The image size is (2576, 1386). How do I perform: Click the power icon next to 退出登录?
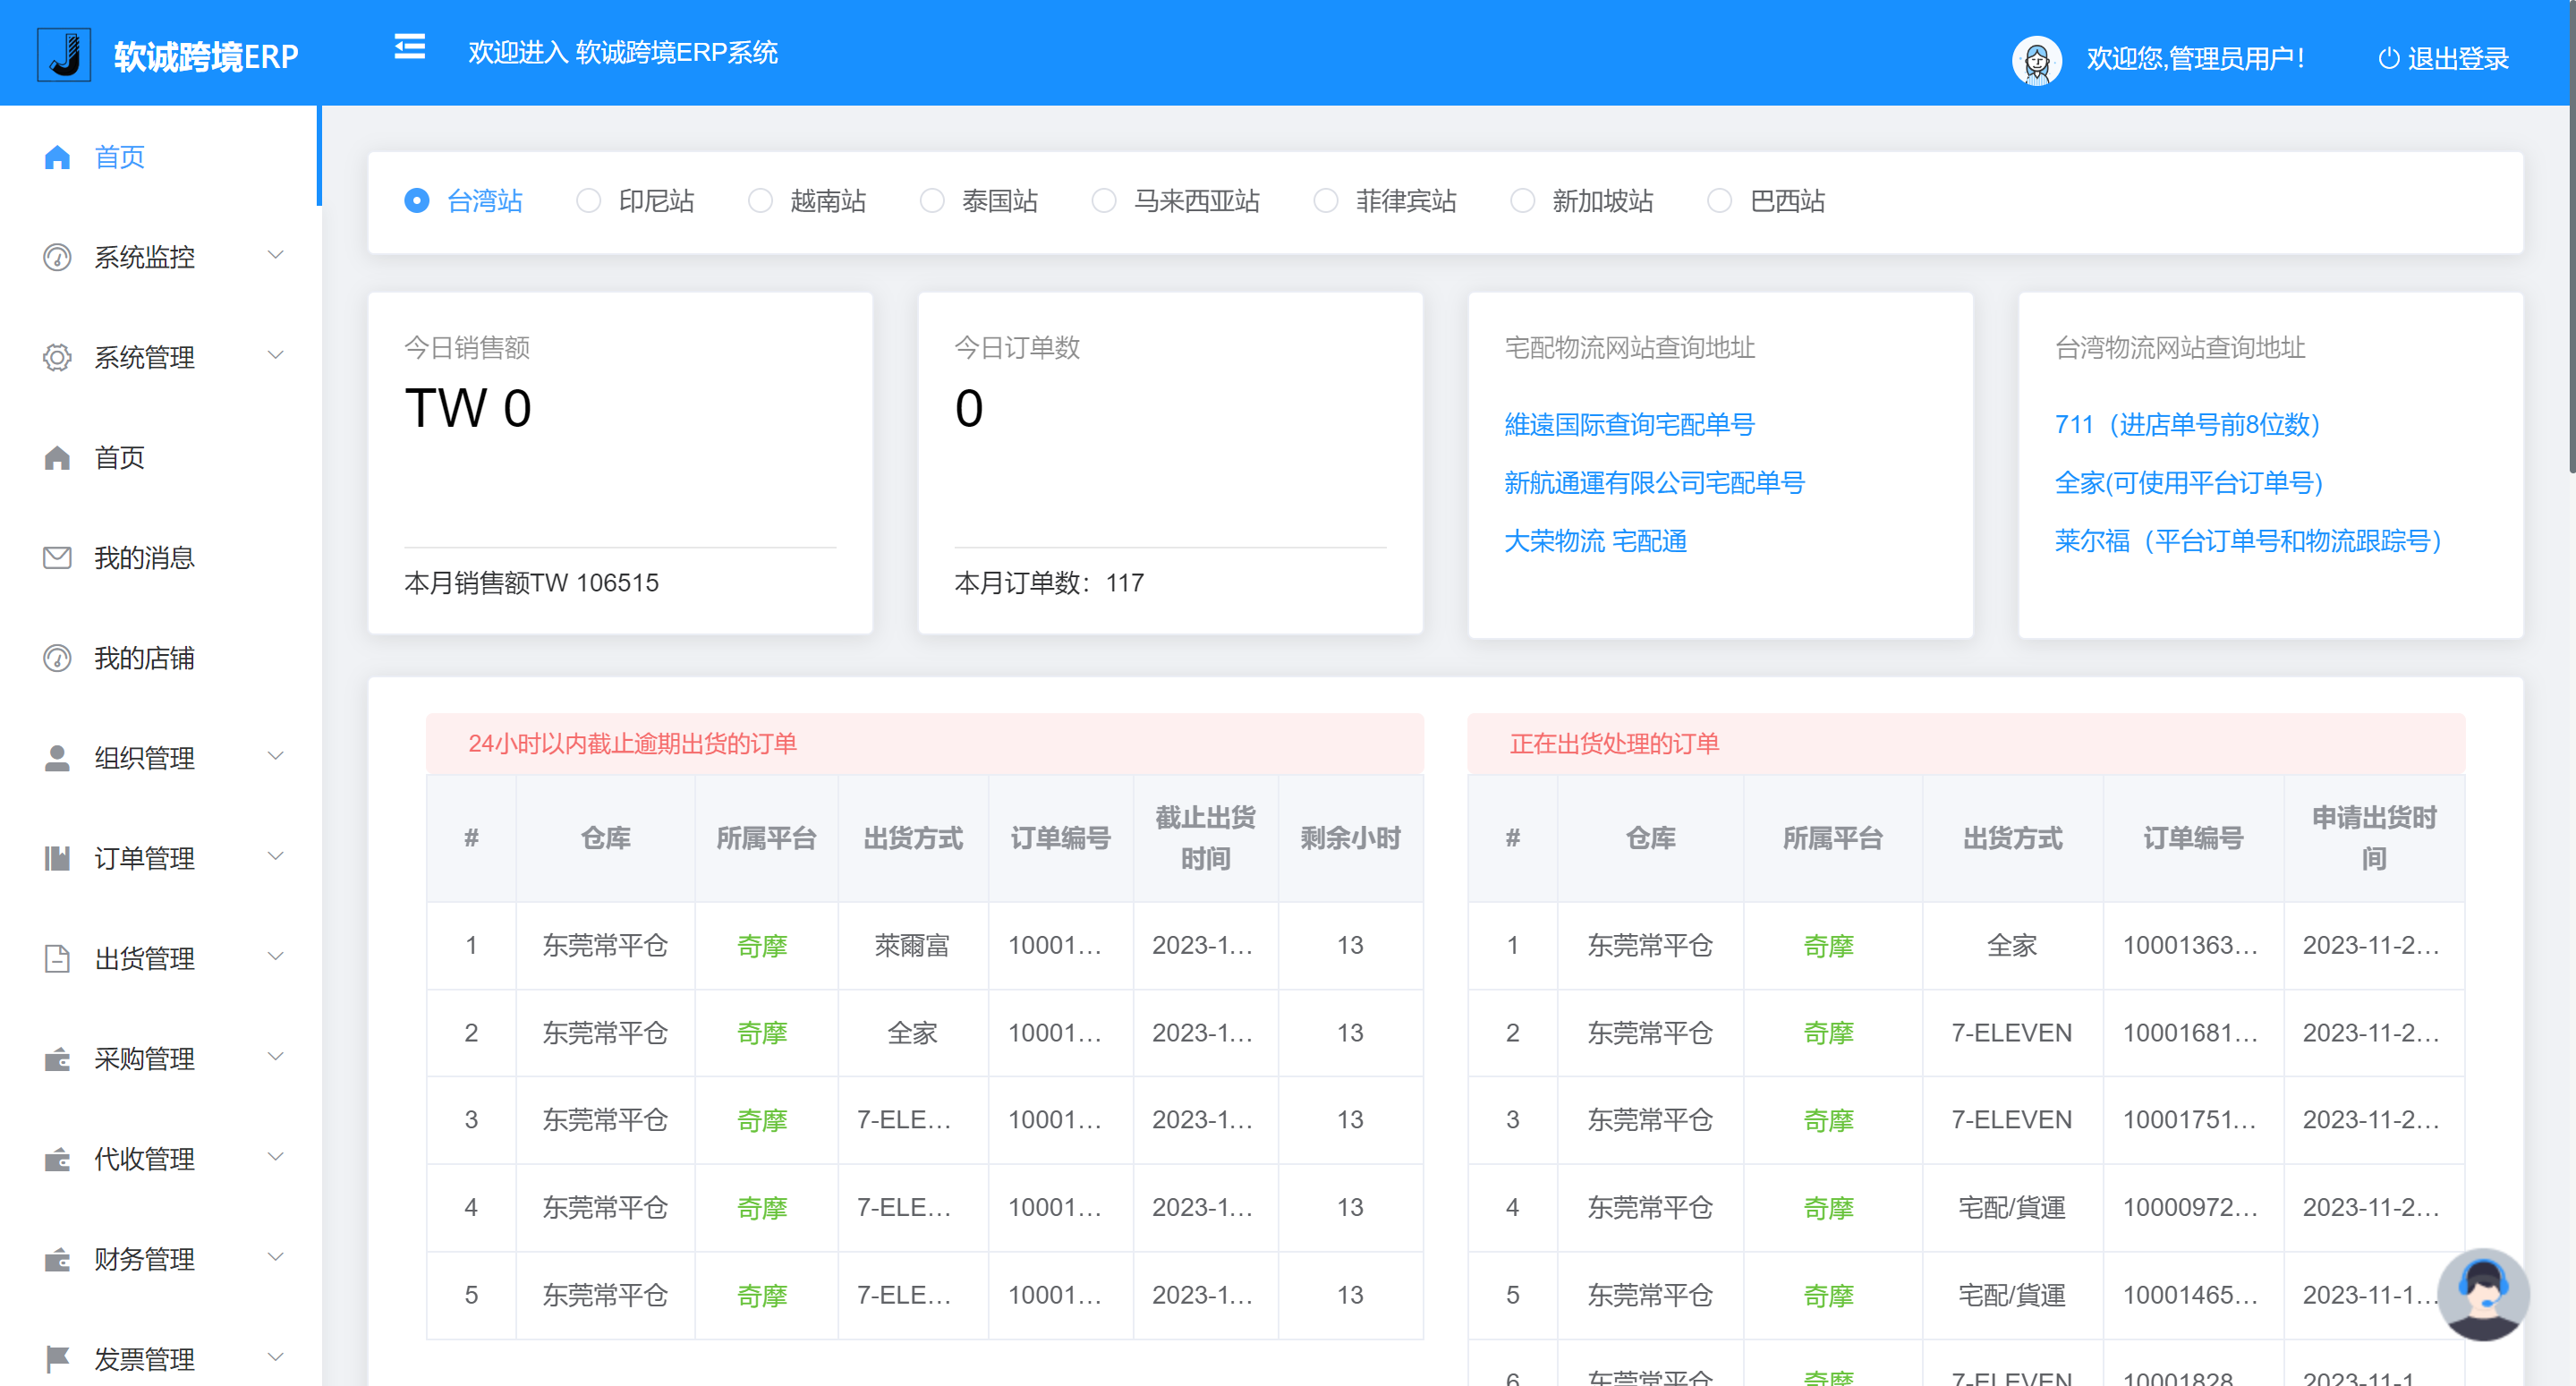pos(2388,59)
